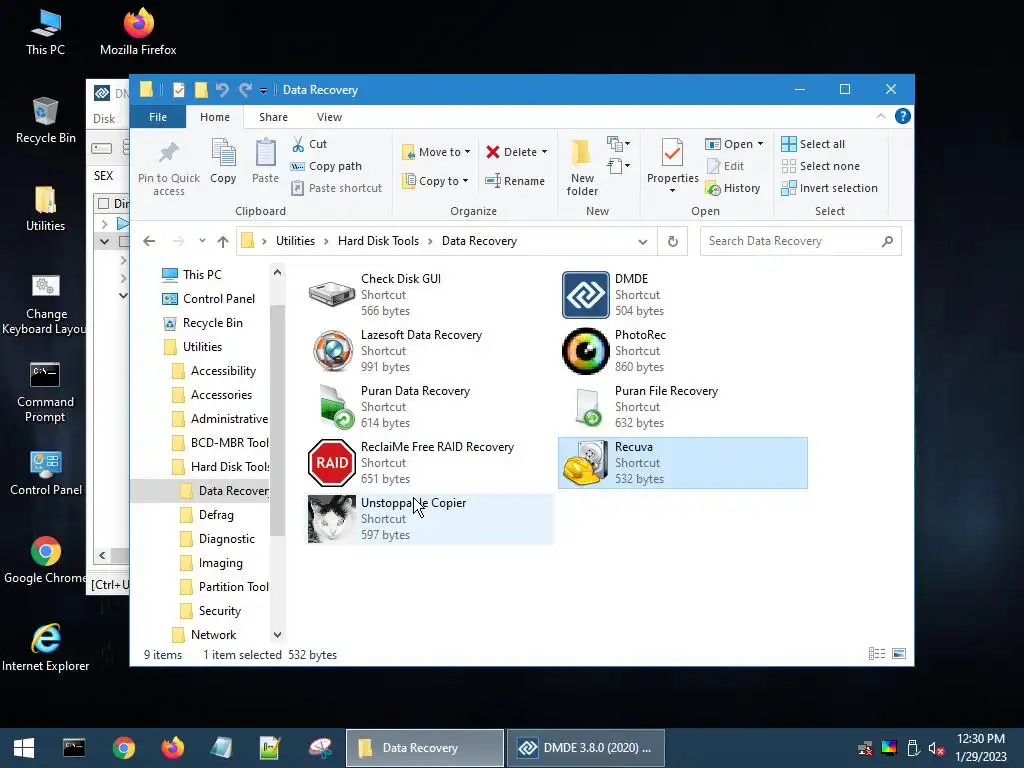Open the Disk menu in DMDE window

click(x=104, y=119)
